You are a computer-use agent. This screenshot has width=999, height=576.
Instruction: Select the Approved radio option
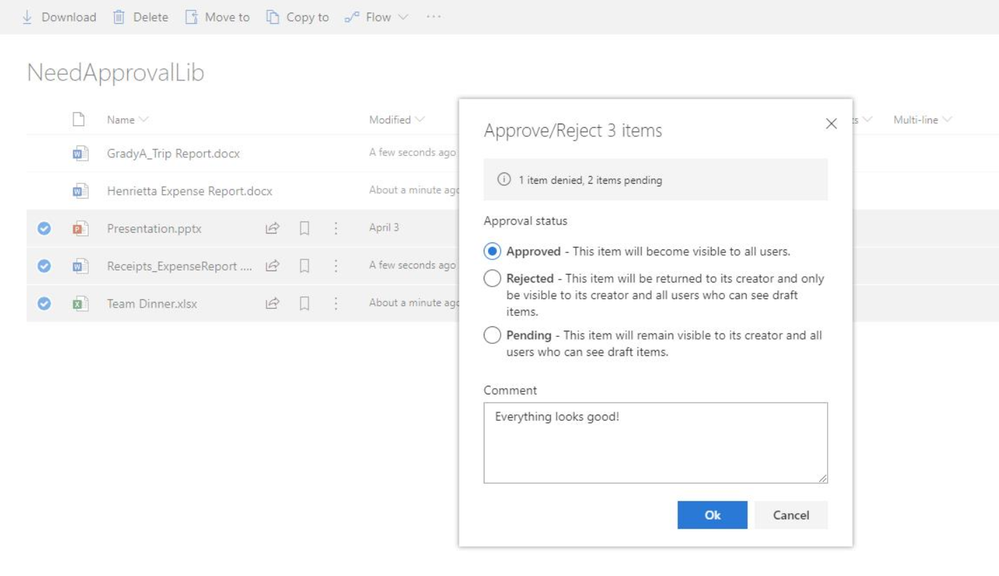click(492, 251)
